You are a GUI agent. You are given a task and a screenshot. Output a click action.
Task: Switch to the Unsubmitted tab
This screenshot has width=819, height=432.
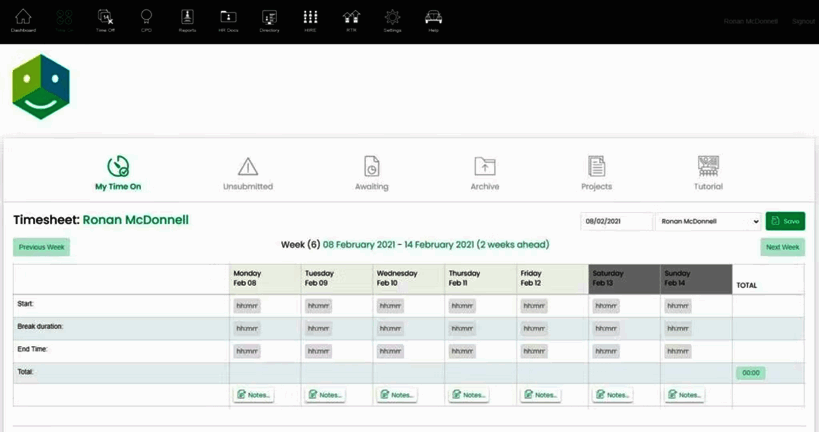pos(248,172)
